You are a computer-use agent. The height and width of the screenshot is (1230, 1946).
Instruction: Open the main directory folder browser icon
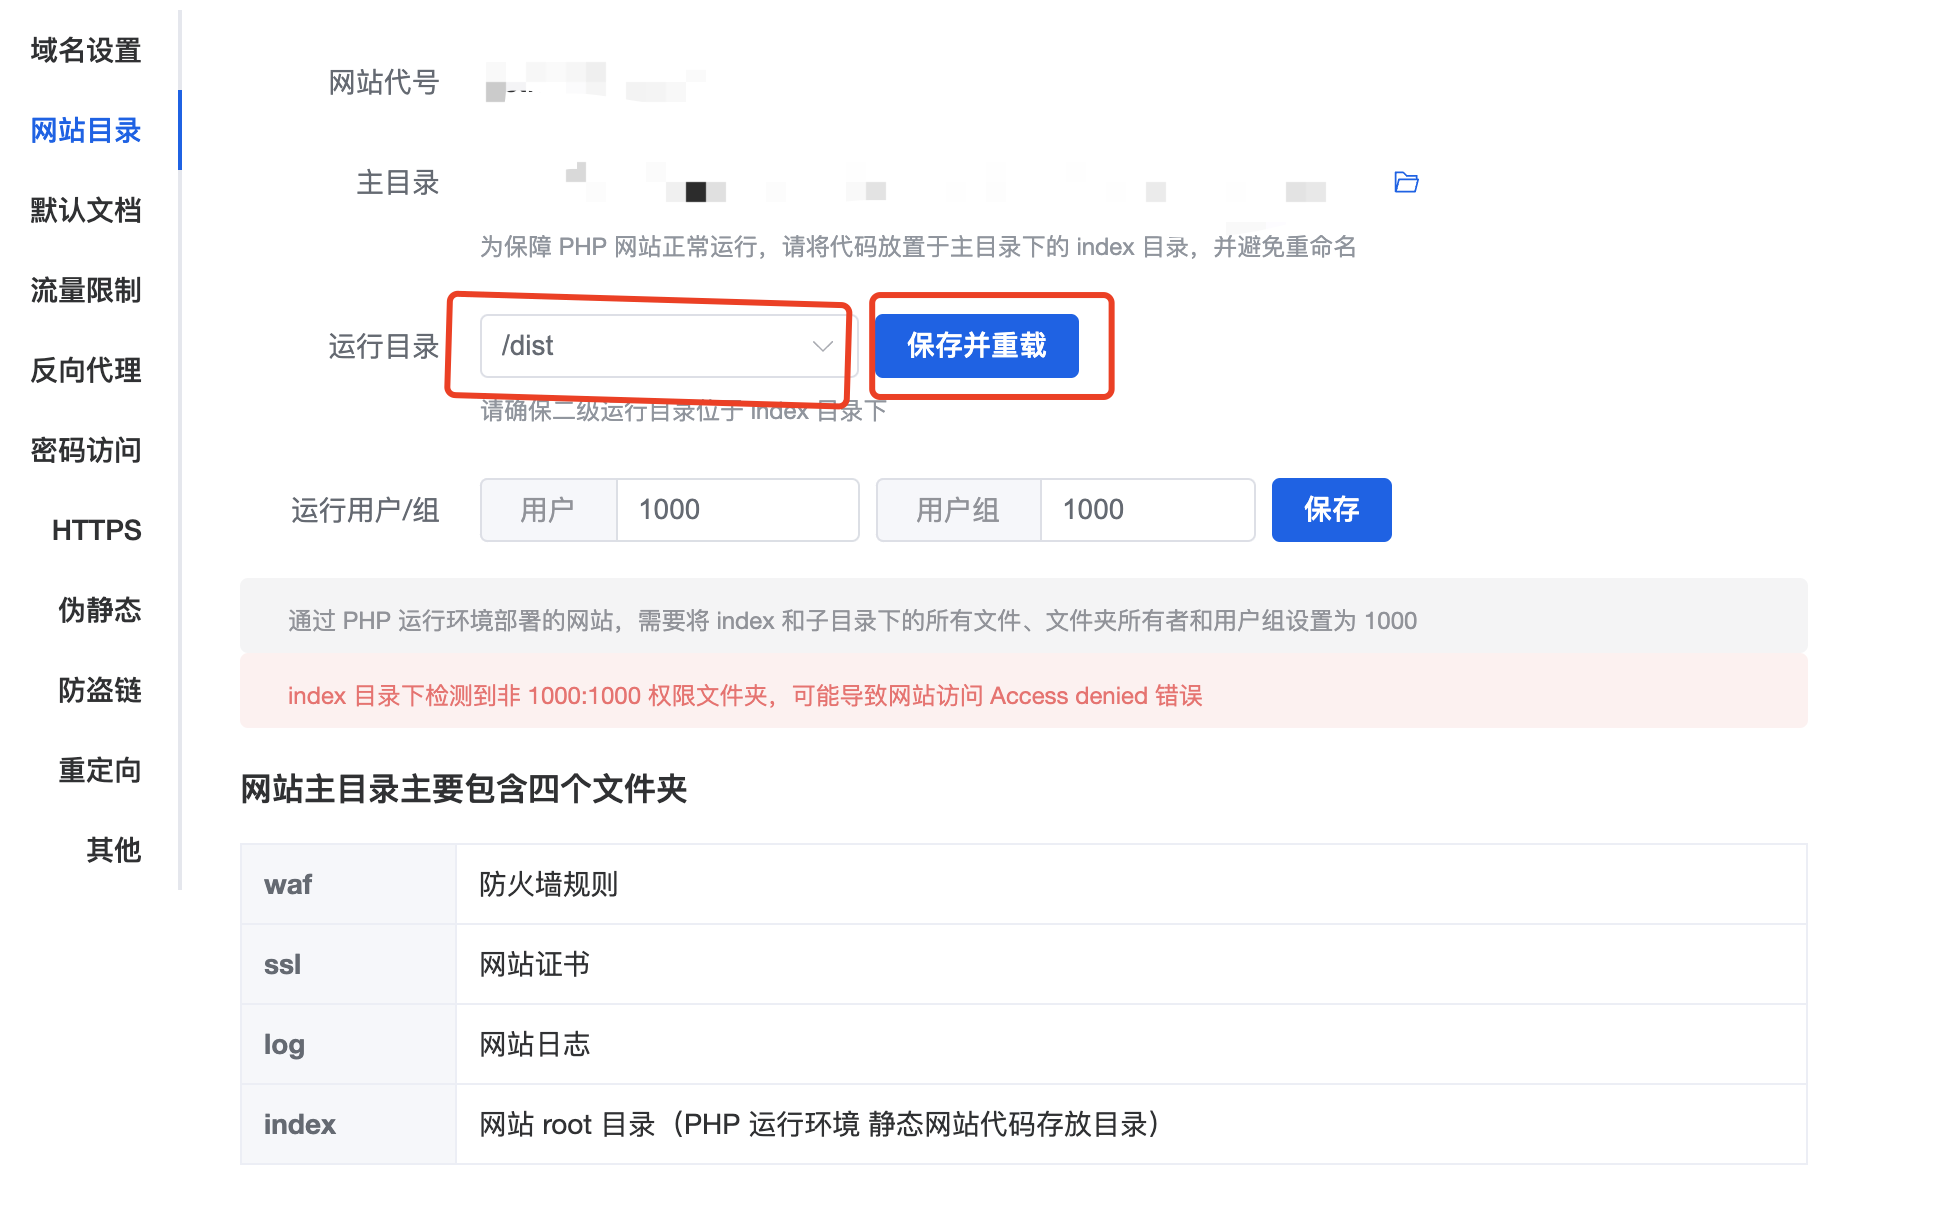point(1405,181)
